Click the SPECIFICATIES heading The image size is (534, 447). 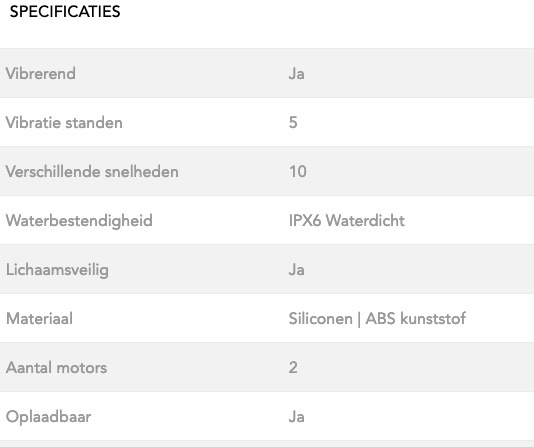[x=65, y=12]
